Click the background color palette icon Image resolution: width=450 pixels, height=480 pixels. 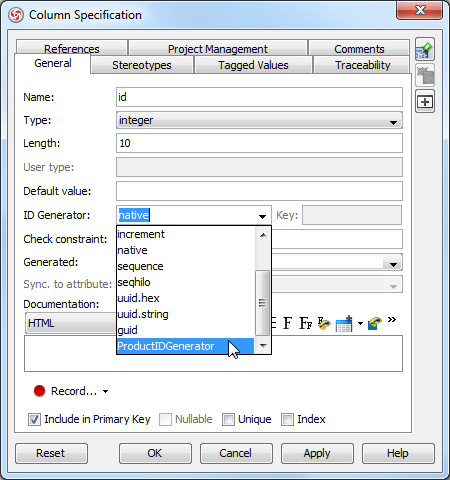tap(375, 323)
